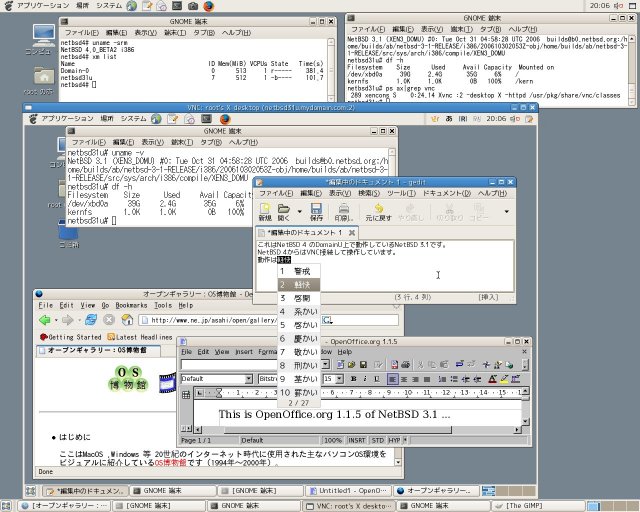640x512 pixels.
Task: Toggle HYP hyperlink mode in OpenOffice
Action: [394, 440]
